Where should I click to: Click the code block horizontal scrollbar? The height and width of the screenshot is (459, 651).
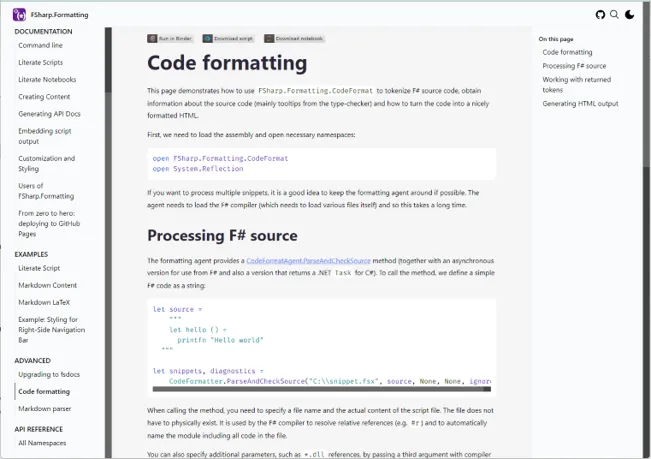(321, 389)
